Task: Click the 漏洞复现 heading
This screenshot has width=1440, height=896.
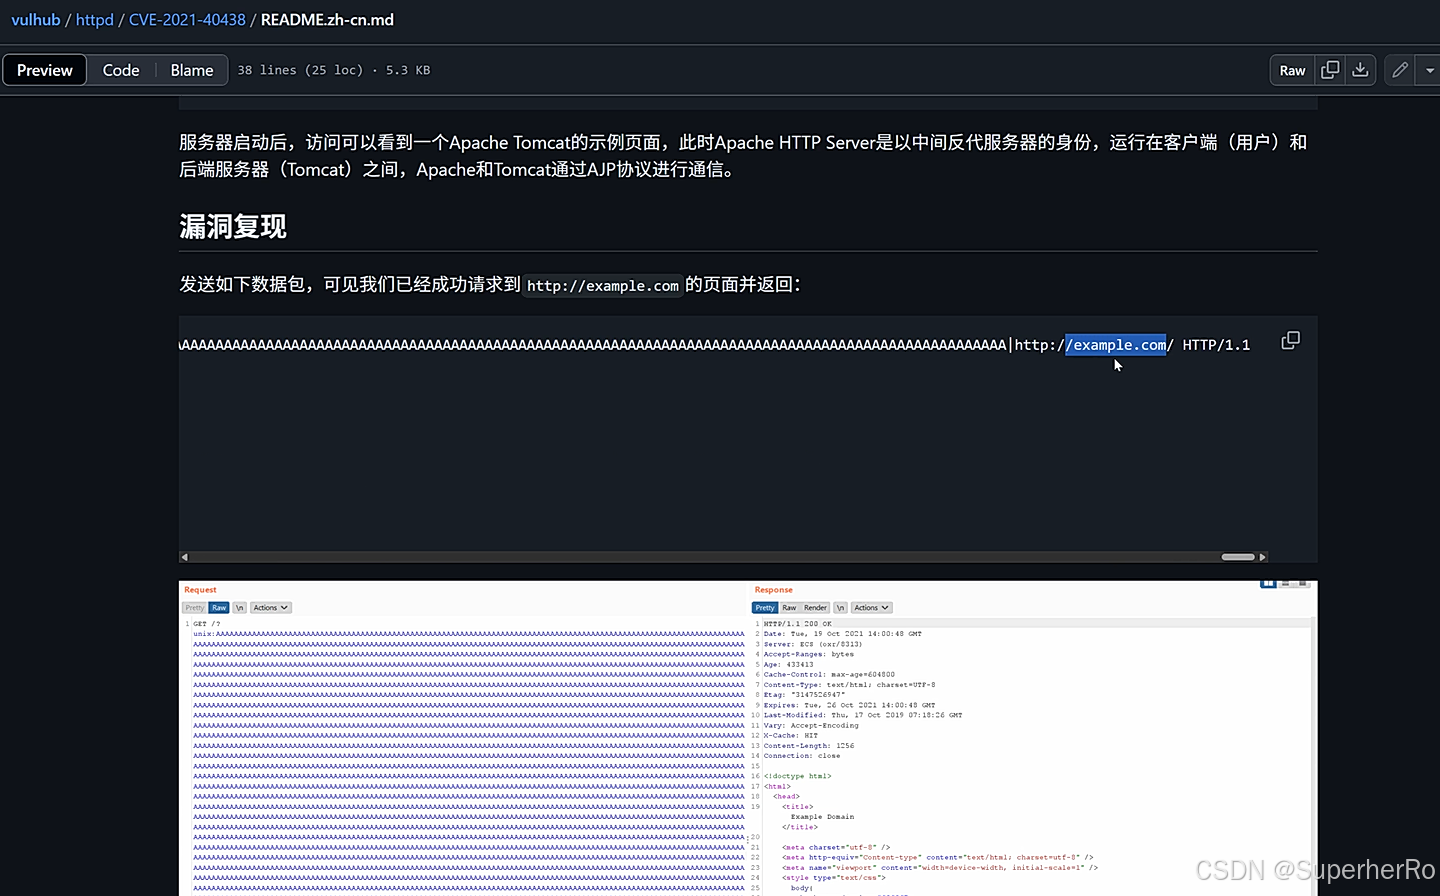Action: click(233, 227)
